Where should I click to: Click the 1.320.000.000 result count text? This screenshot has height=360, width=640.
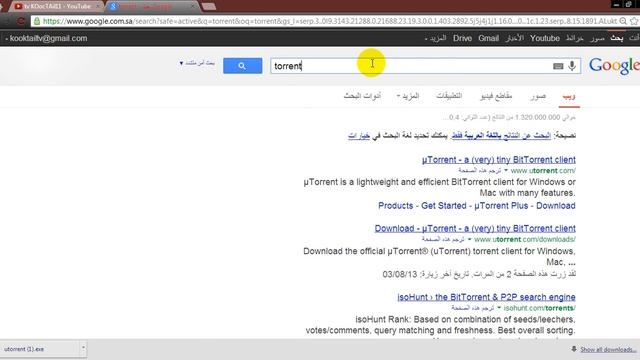click(x=538, y=118)
